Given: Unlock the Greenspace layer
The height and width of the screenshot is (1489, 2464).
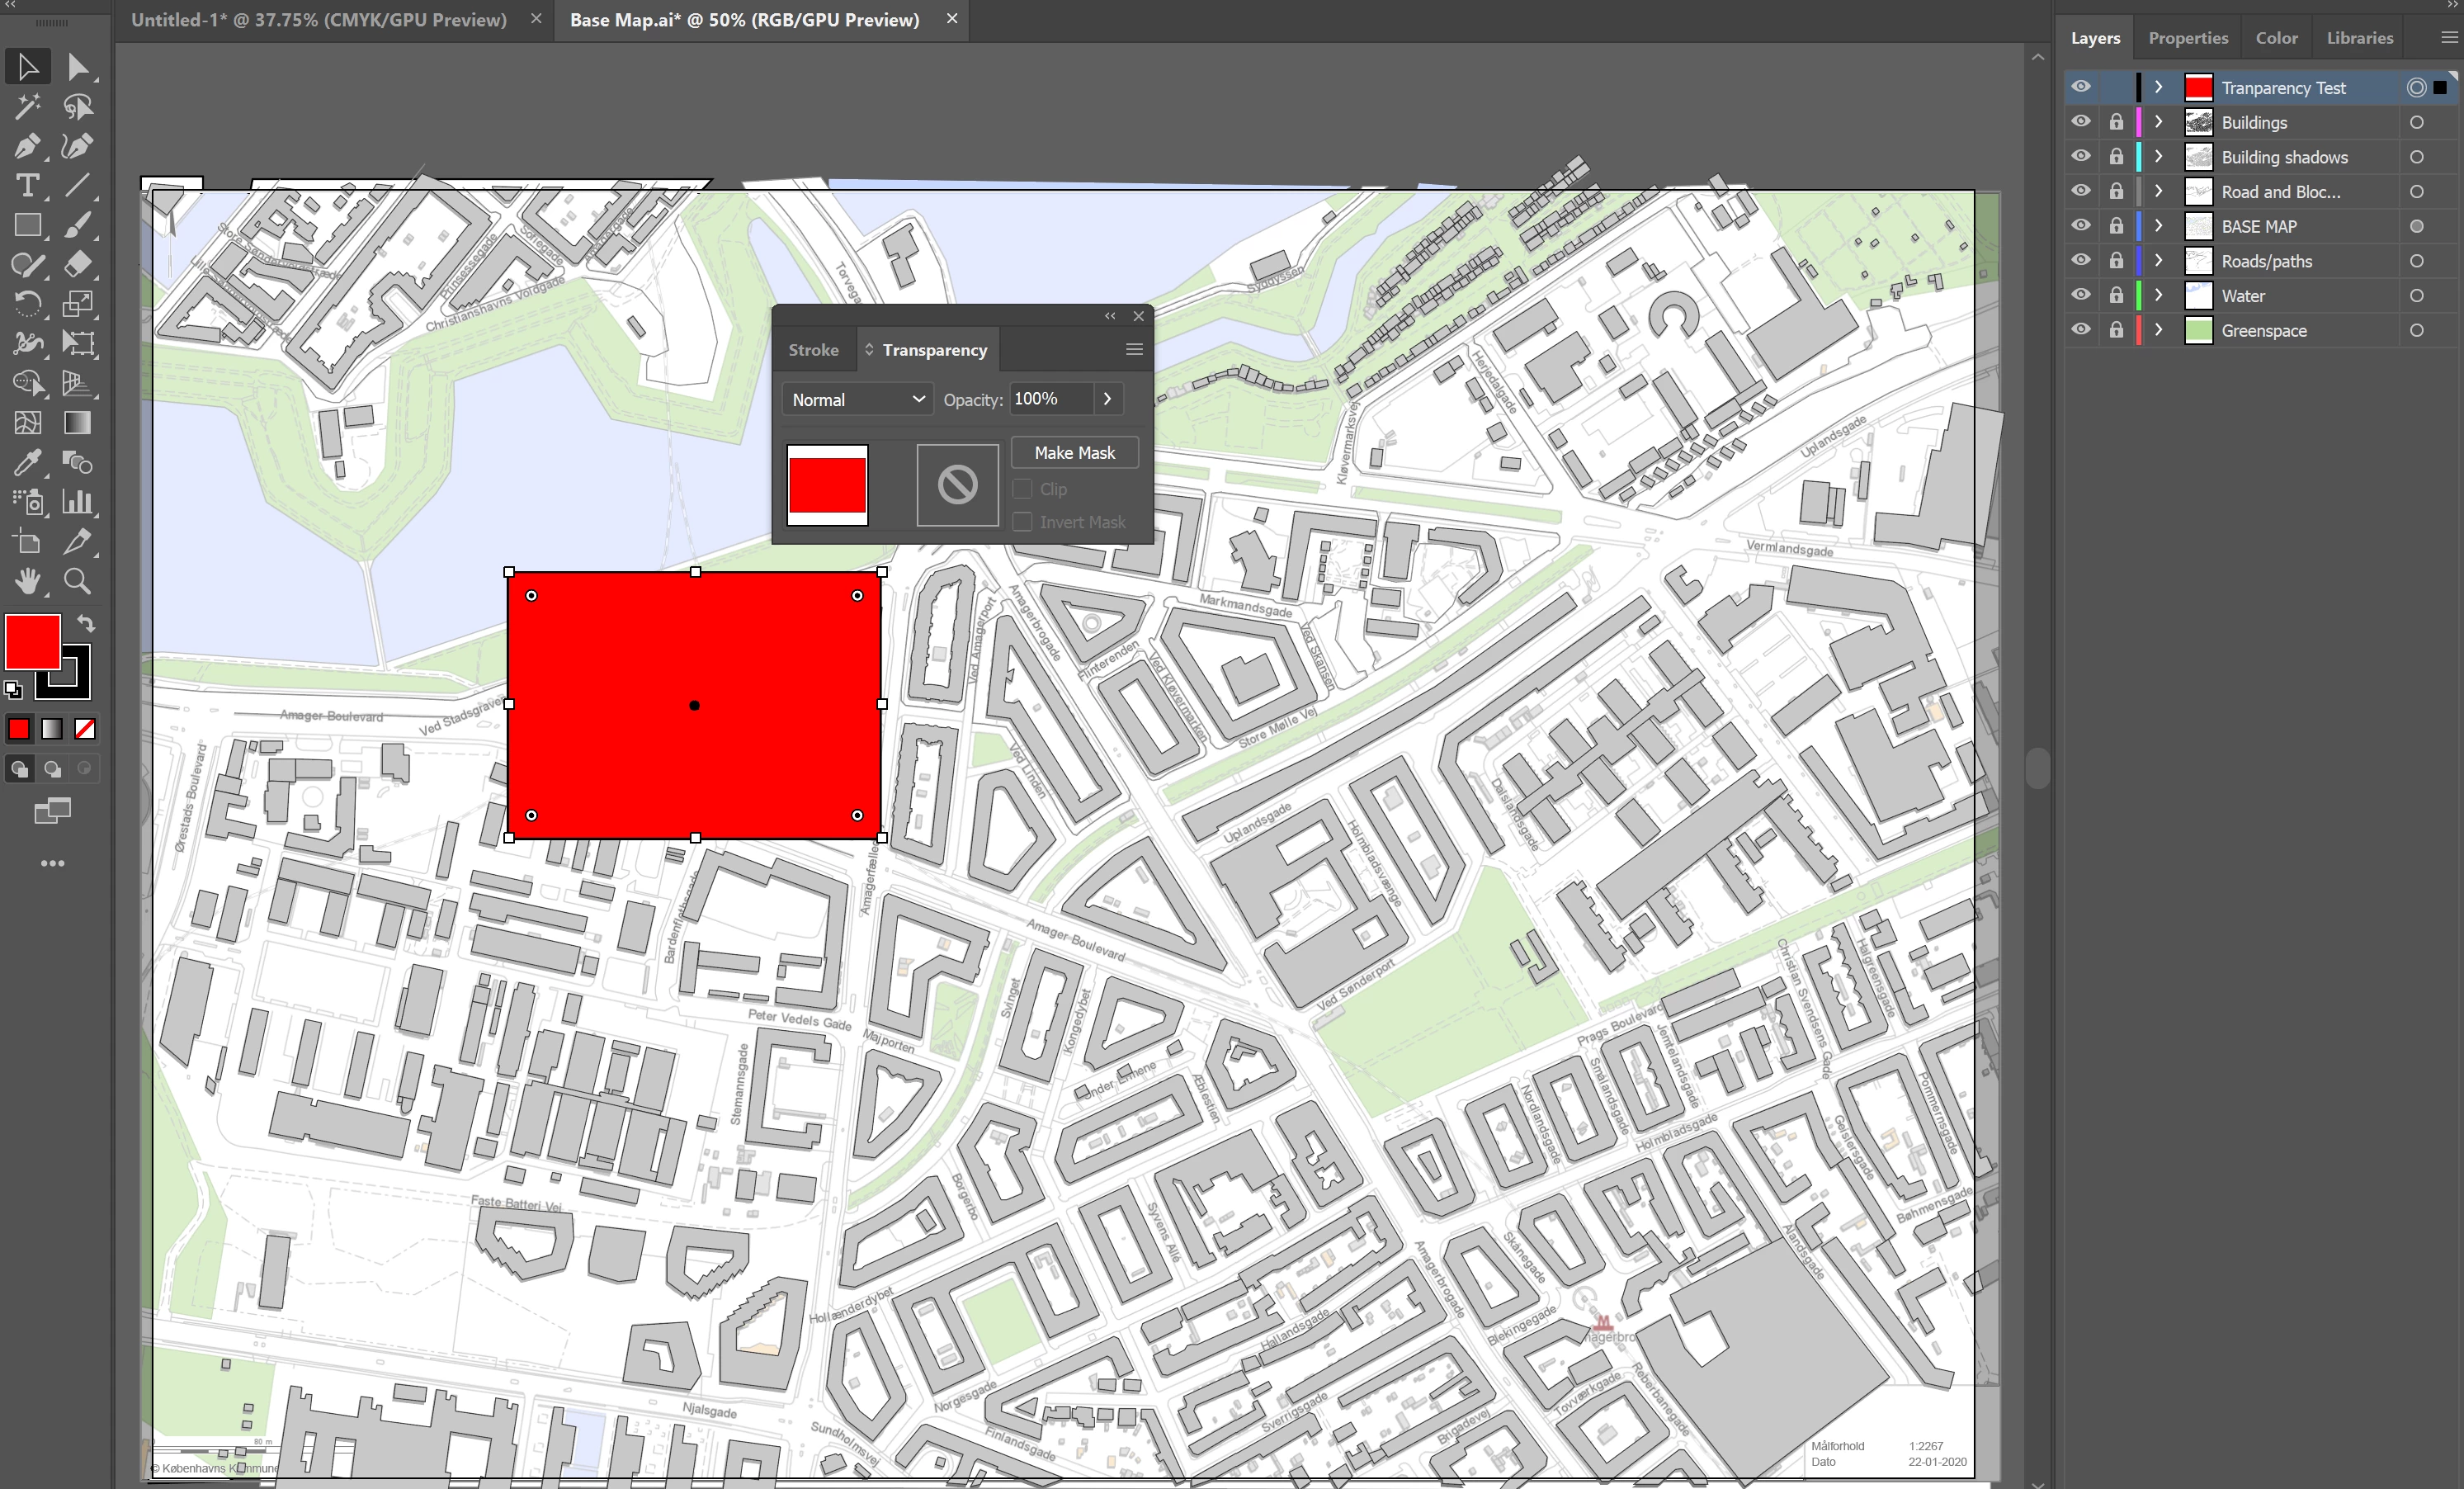Looking at the screenshot, I should 2116,330.
